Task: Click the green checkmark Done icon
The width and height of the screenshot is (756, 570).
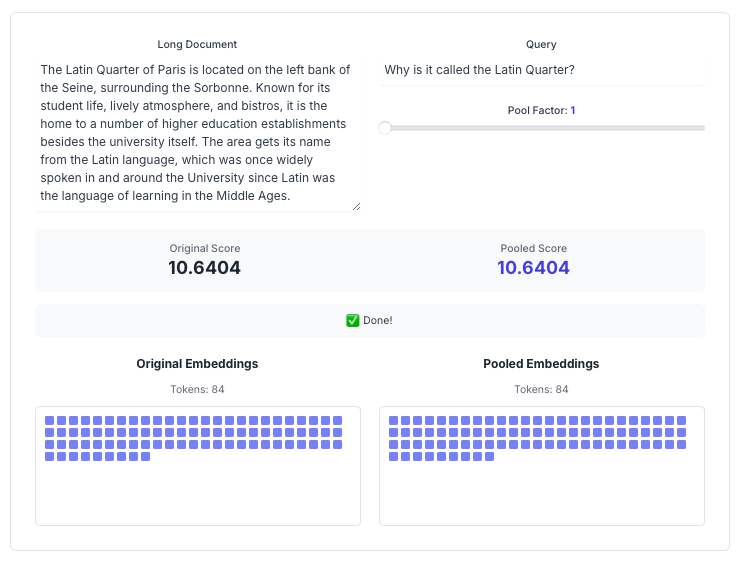Action: [352, 320]
